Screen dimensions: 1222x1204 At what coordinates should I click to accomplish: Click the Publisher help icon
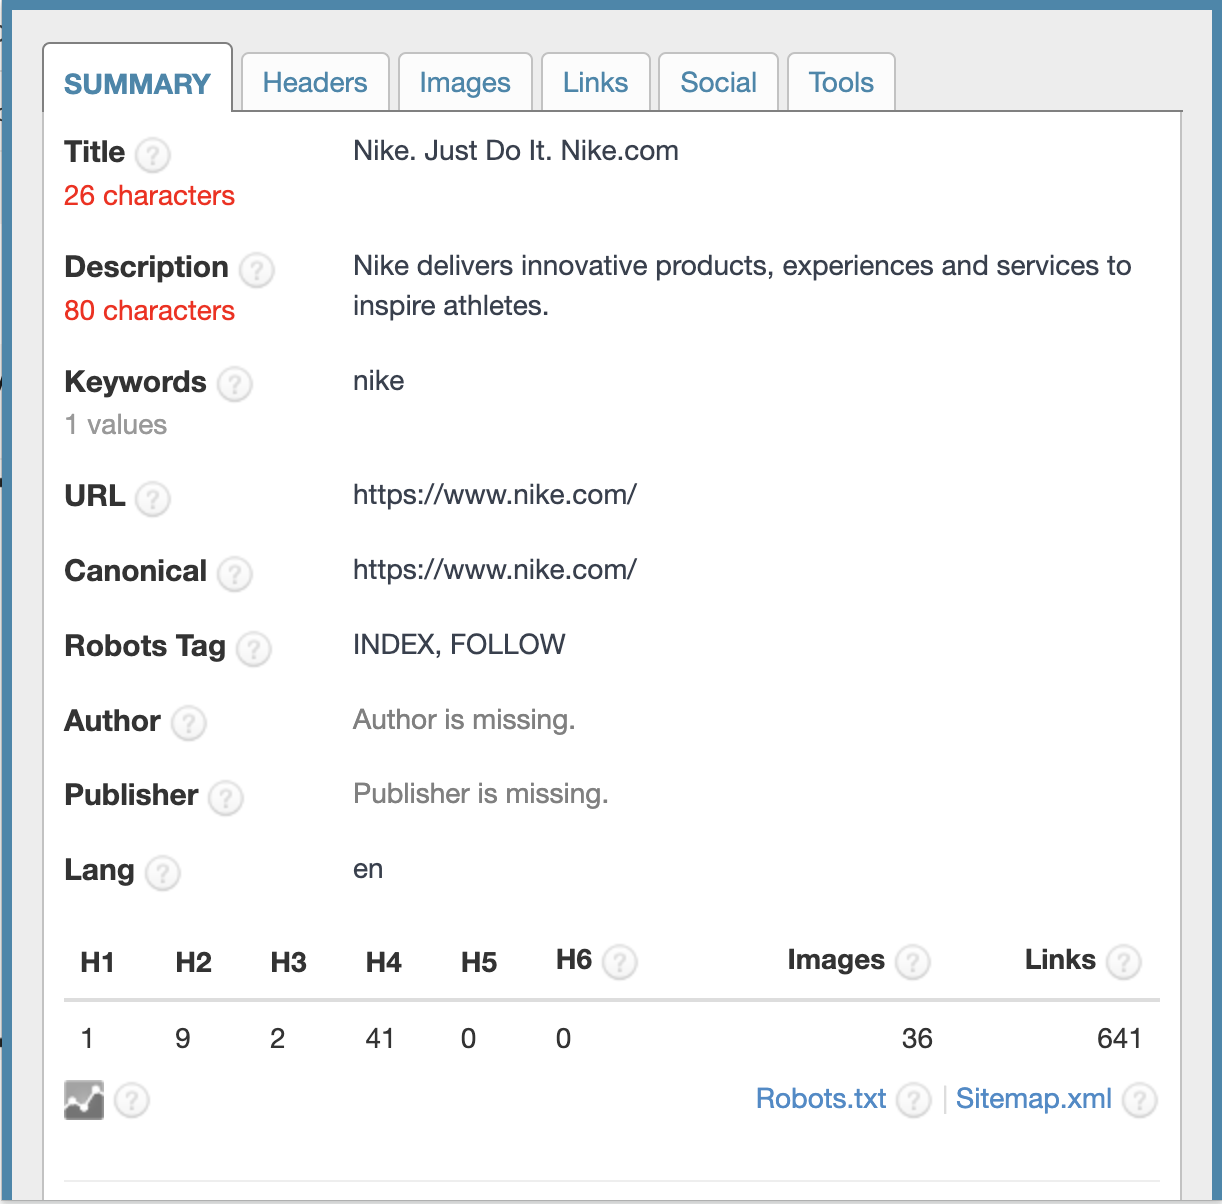pos(225,798)
